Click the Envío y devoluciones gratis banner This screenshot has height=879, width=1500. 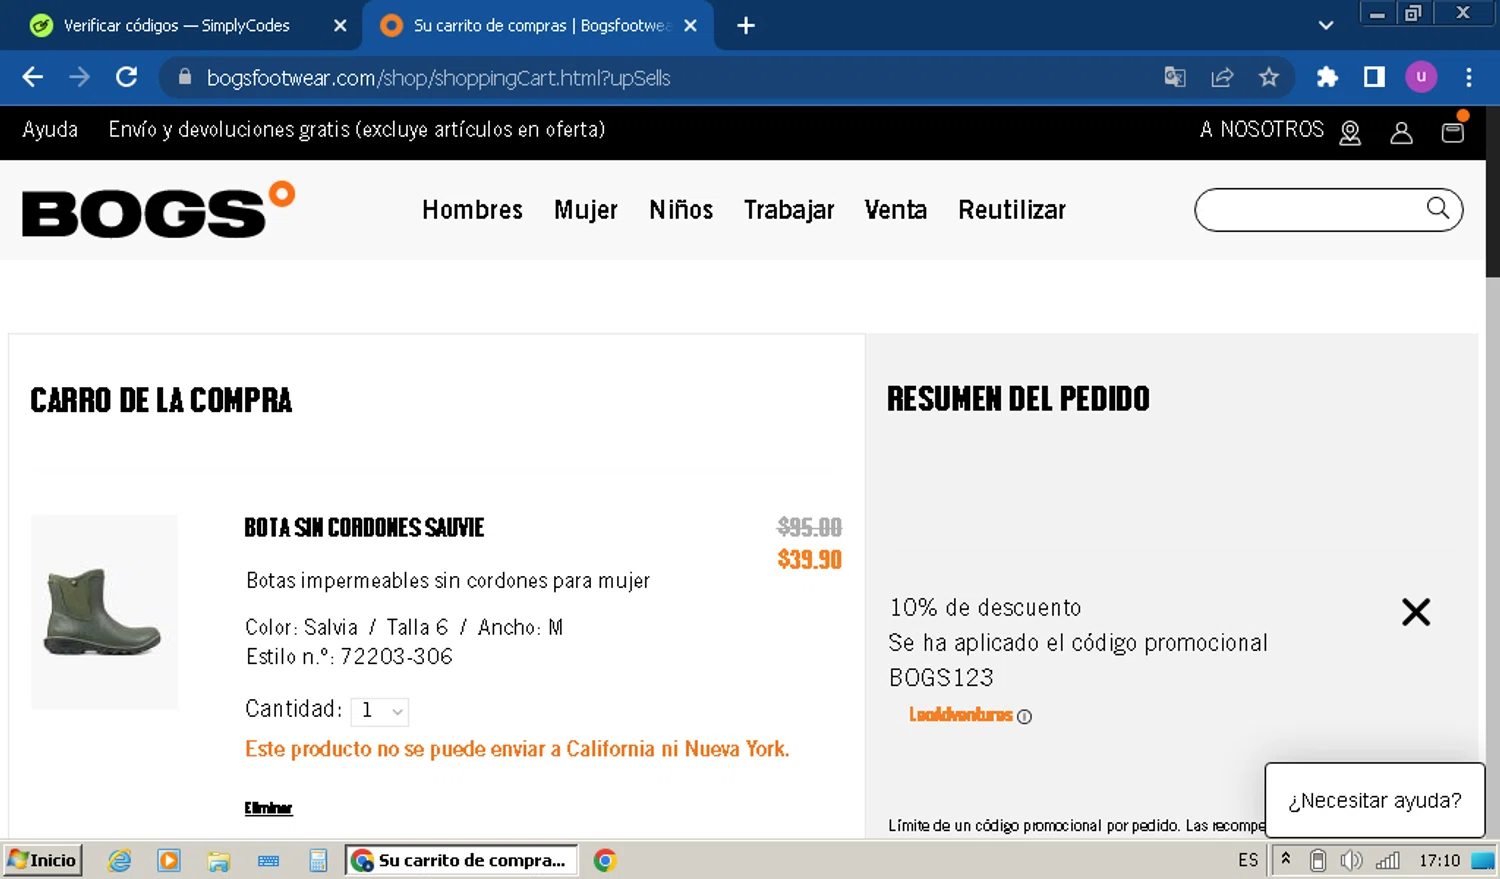pyautogui.click(x=357, y=129)
